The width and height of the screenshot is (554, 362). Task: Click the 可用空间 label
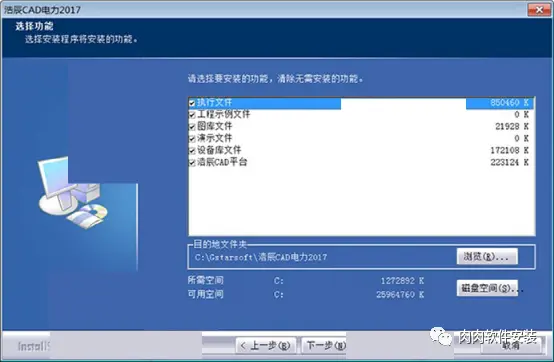click(206, 294)
